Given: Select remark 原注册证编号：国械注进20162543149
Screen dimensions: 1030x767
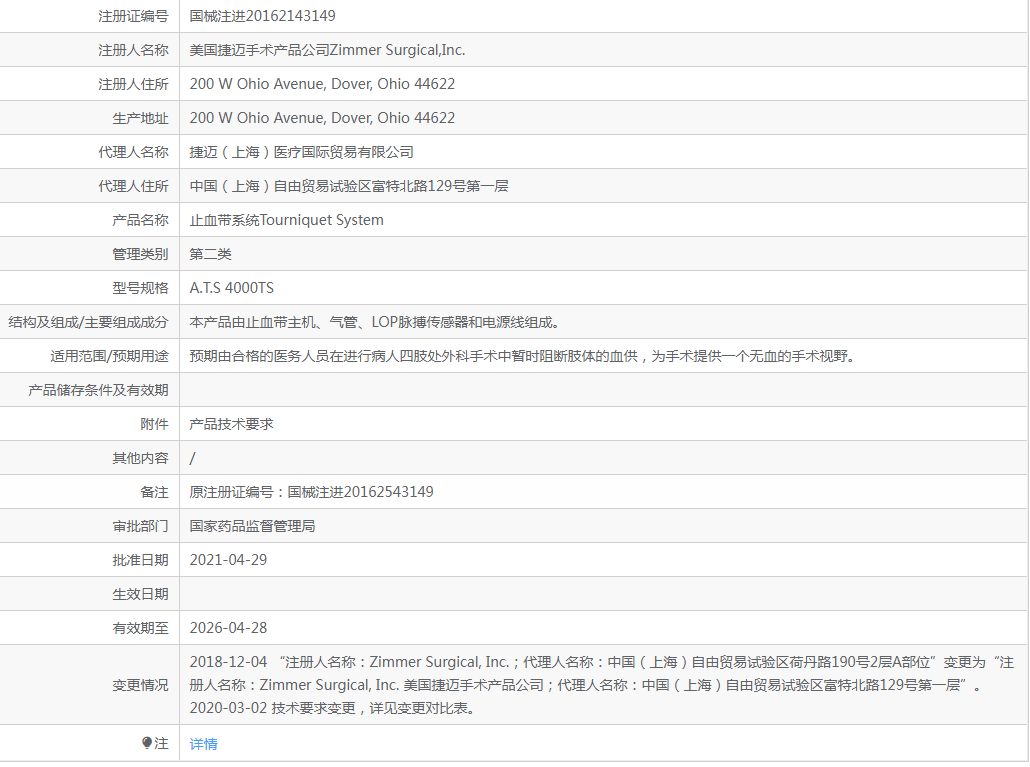Looking at the screenshot, I should (x=311, y=492).
